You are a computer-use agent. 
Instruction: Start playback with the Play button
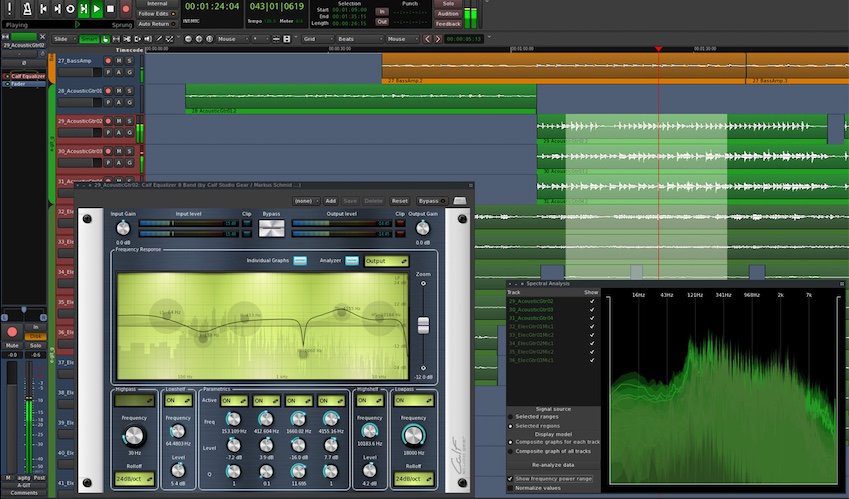tap(97, 9)
